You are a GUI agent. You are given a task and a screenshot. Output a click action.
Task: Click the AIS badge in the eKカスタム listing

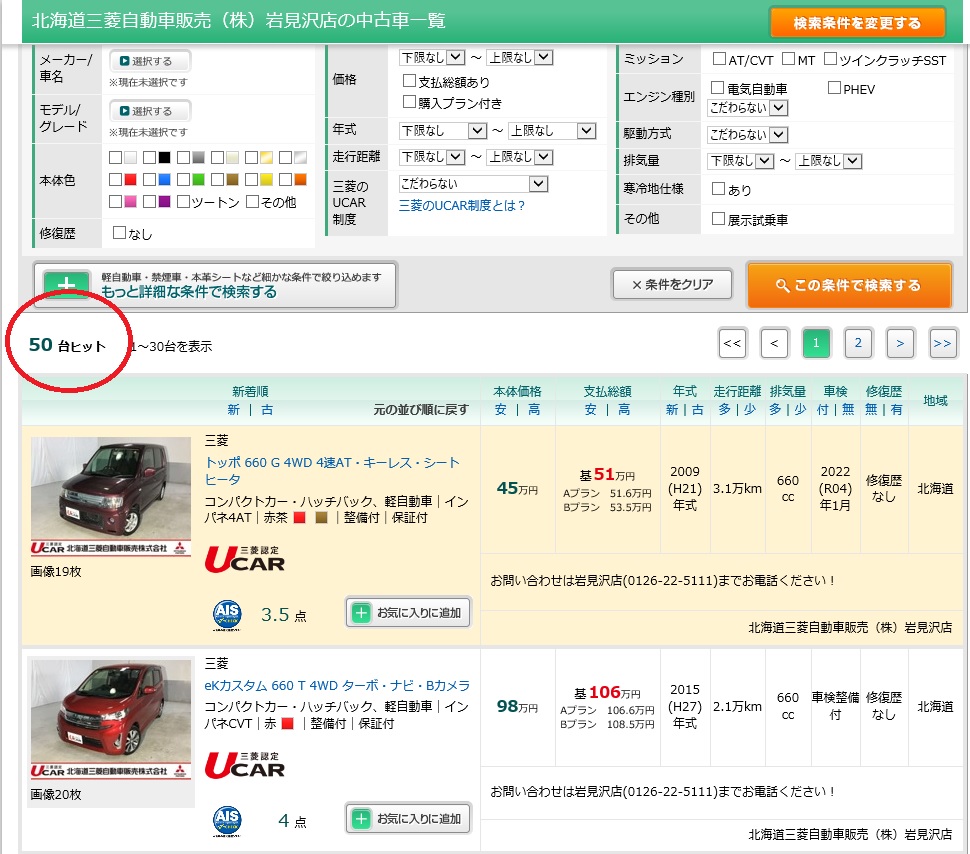point(227,821)
